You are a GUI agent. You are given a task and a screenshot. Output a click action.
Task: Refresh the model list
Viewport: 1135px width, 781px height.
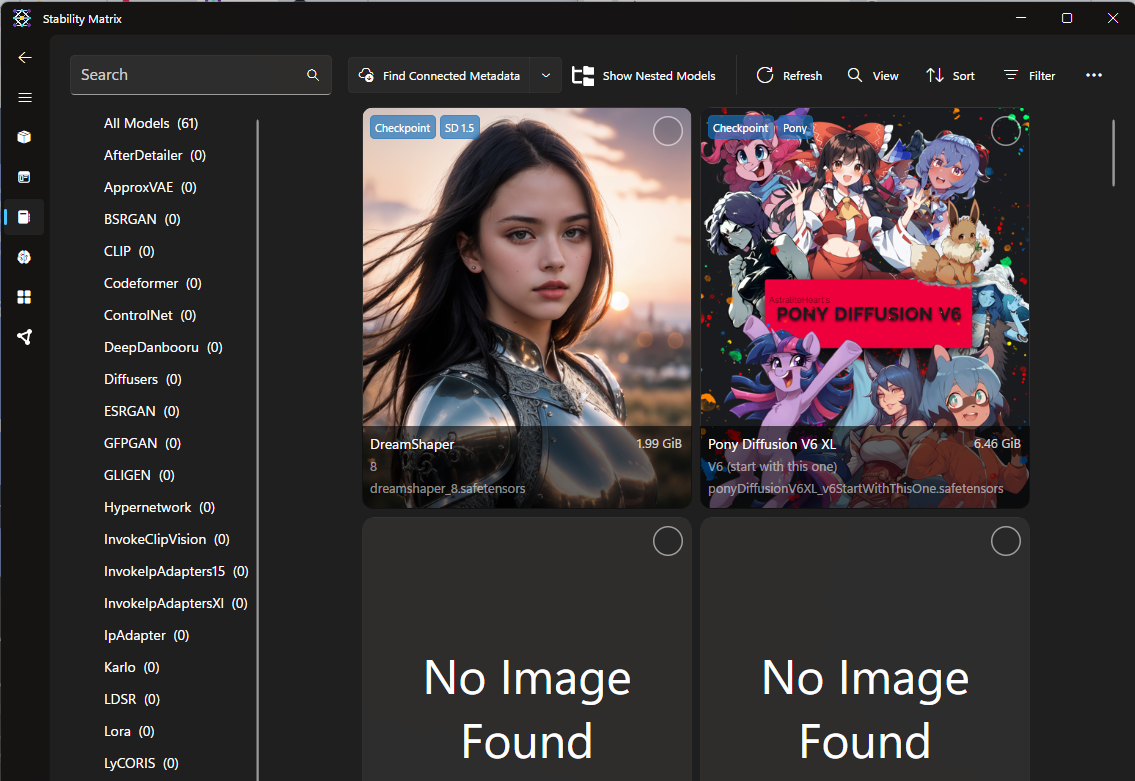pos(789,75)
